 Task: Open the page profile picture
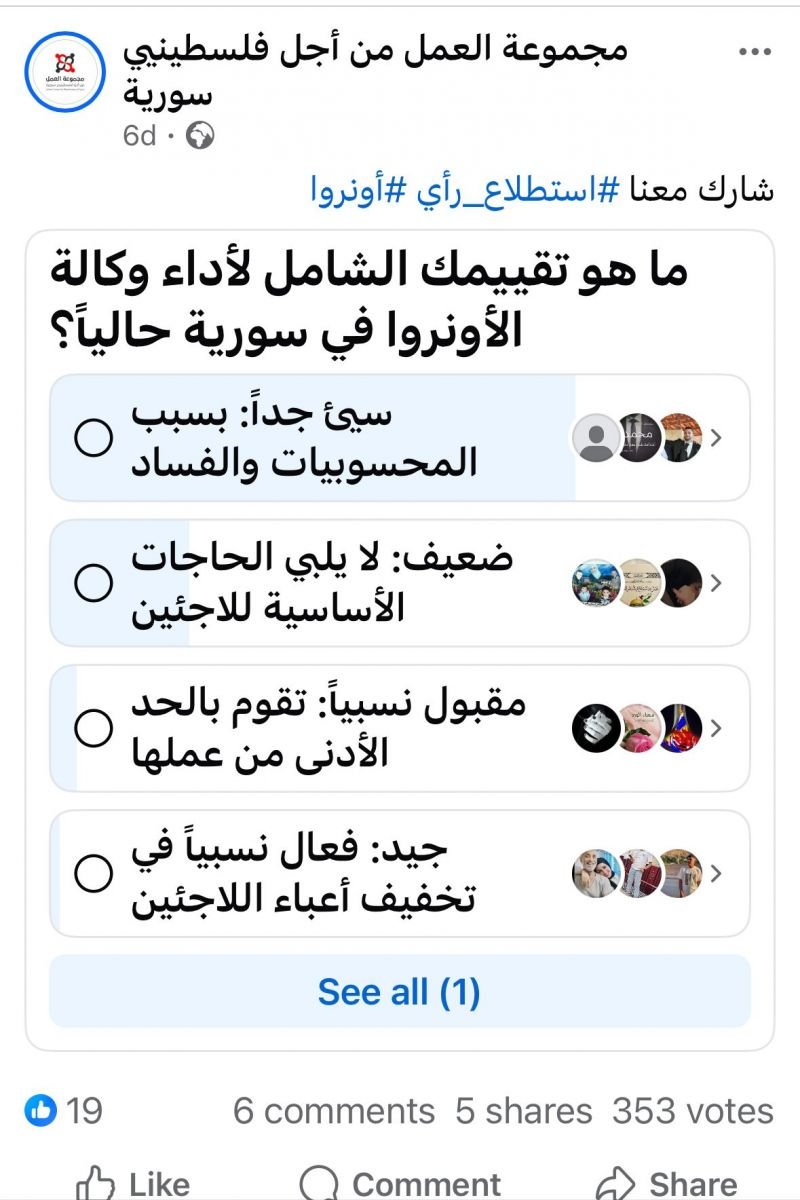64,71
